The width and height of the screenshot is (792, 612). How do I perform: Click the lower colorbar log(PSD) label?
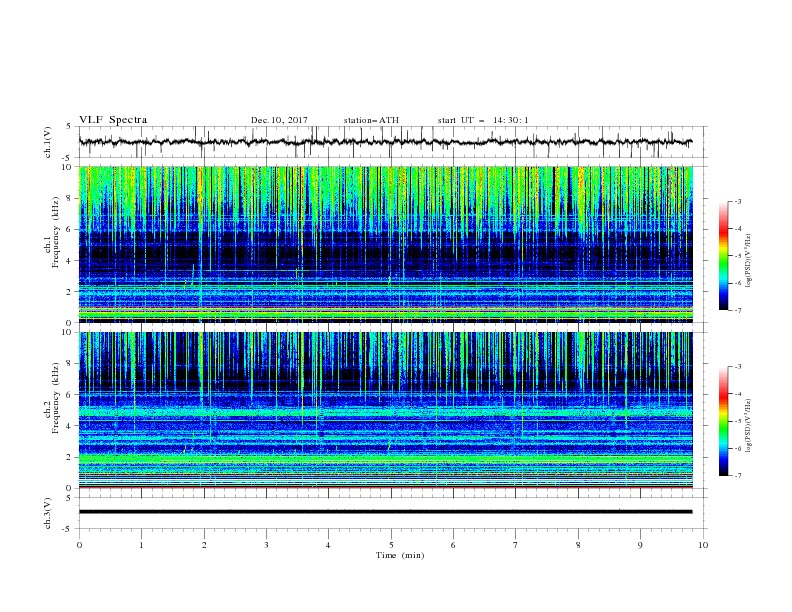[748, 426]
